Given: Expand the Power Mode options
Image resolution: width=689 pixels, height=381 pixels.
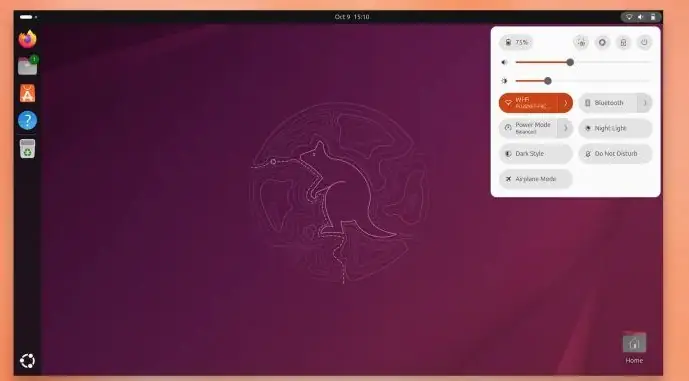Looking at the screenshot, I should [566, 128].
